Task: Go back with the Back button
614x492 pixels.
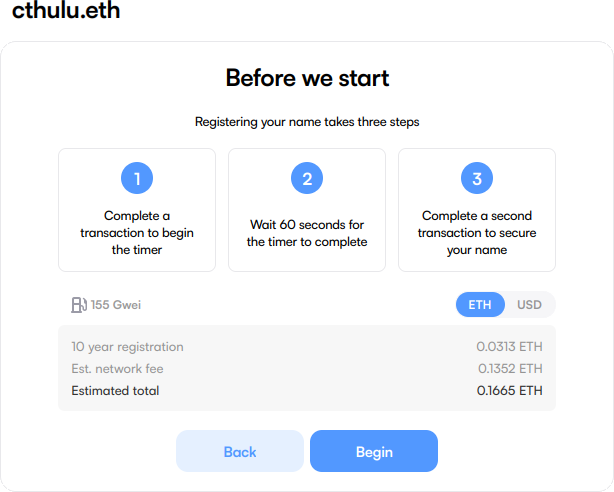Action: [240, 451]
